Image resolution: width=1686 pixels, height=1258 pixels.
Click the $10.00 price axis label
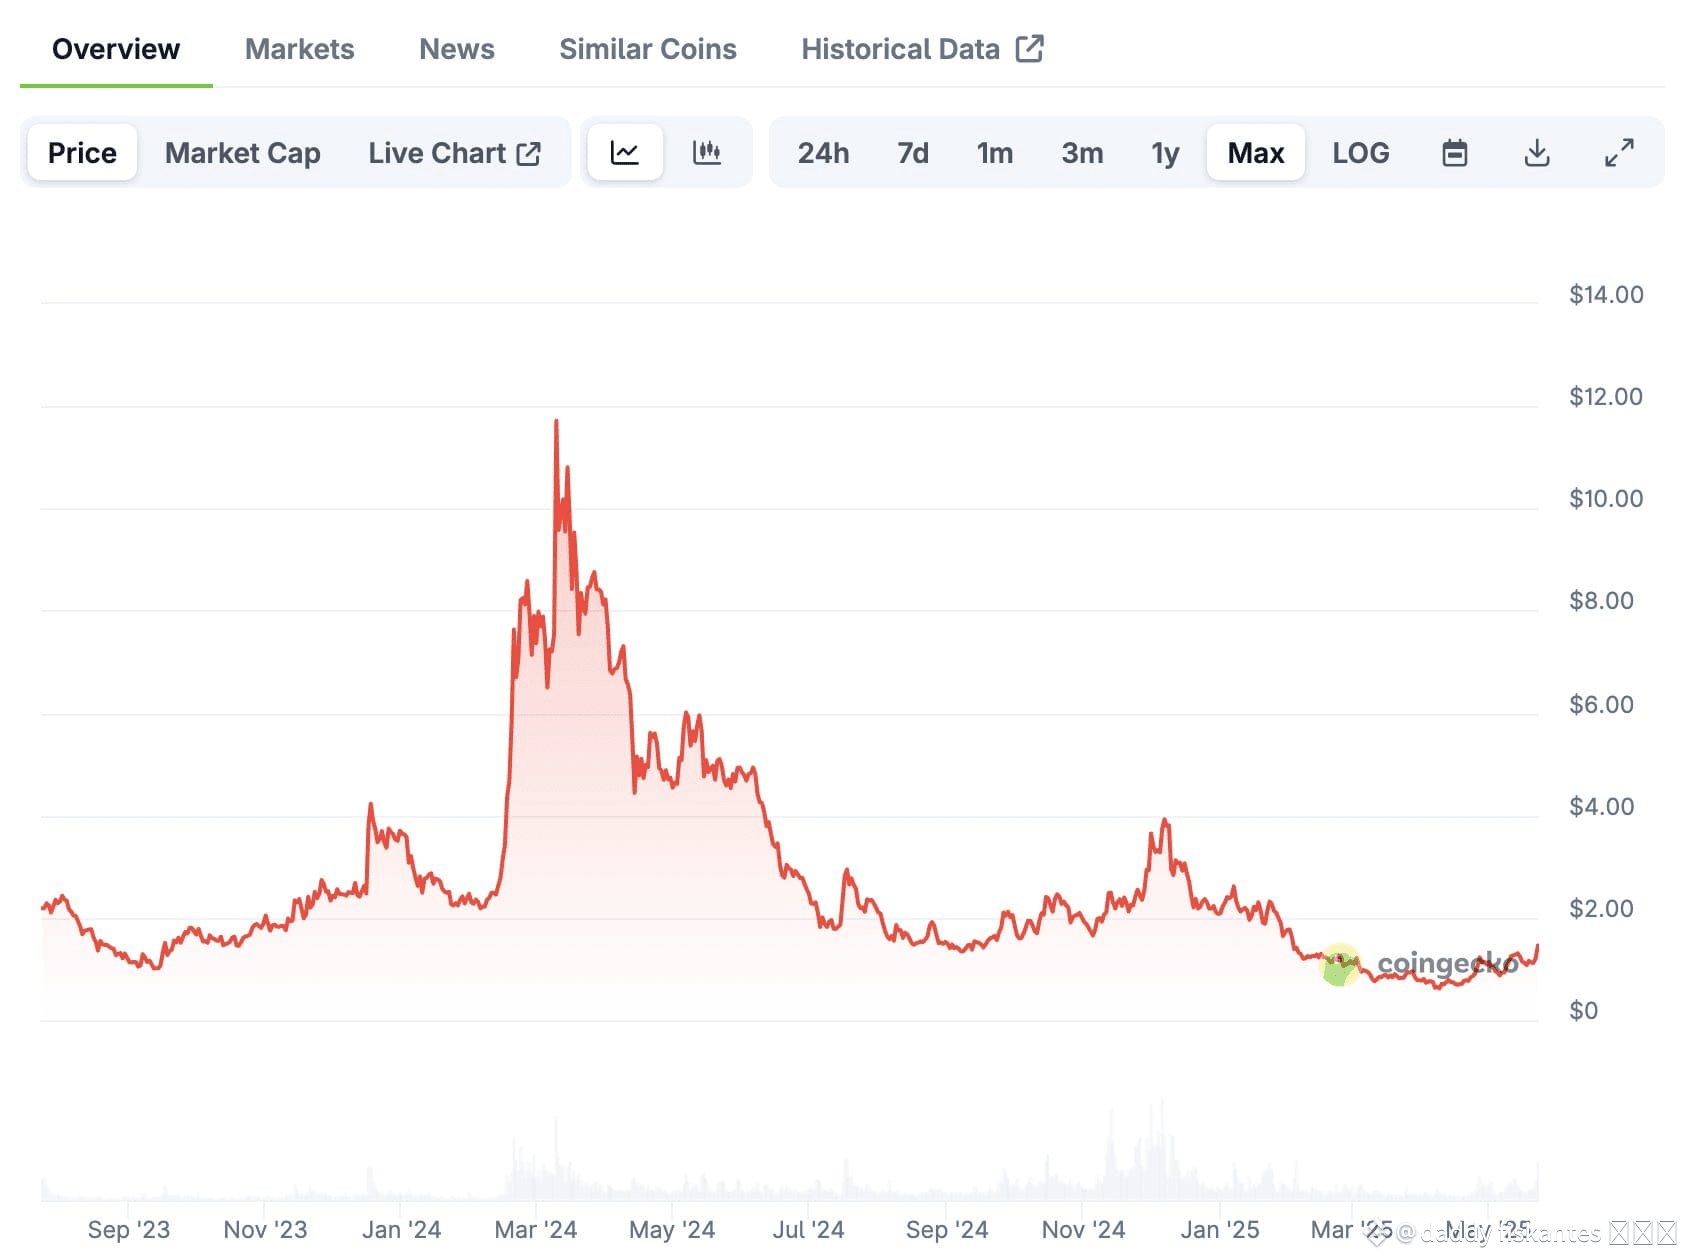(x=1606, y=498)
